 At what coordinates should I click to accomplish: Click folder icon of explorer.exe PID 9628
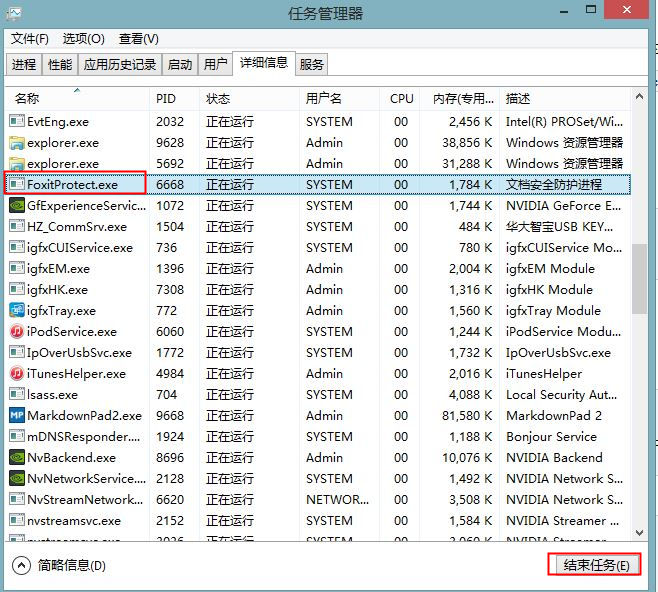(17, 143)
